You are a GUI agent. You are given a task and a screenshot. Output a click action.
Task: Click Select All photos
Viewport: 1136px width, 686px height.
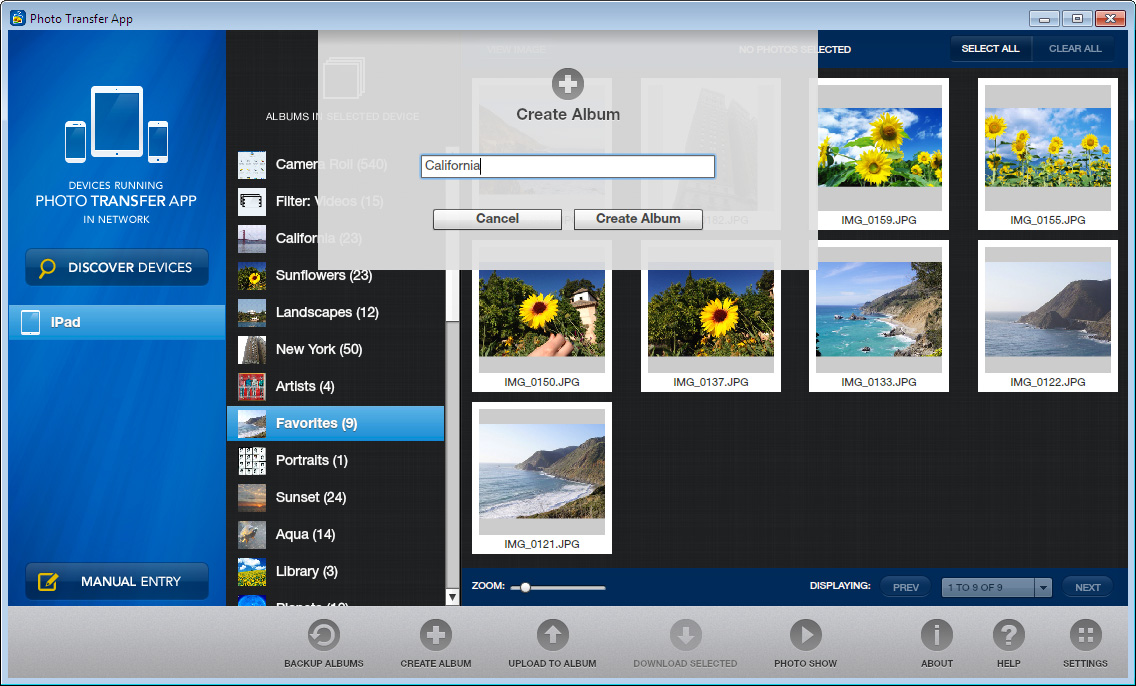tap(990, 49)
